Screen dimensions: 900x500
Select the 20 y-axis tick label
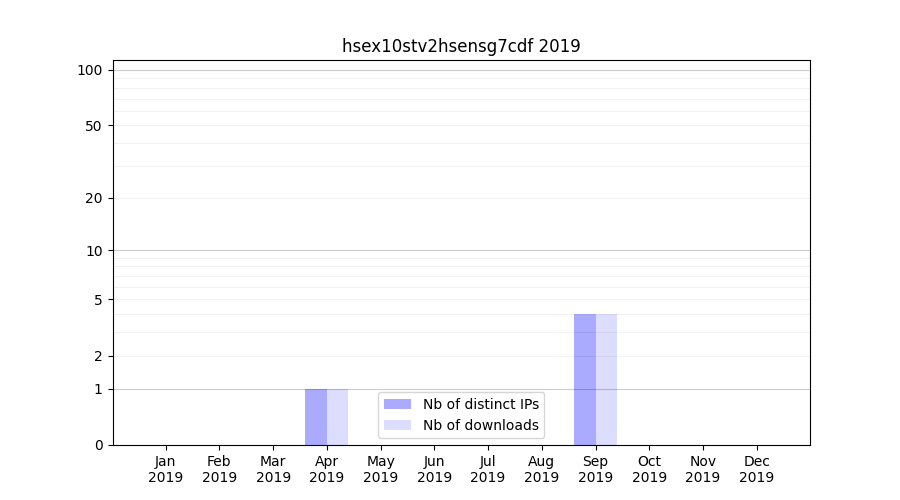pyautogui.click(x=94, y=198)
